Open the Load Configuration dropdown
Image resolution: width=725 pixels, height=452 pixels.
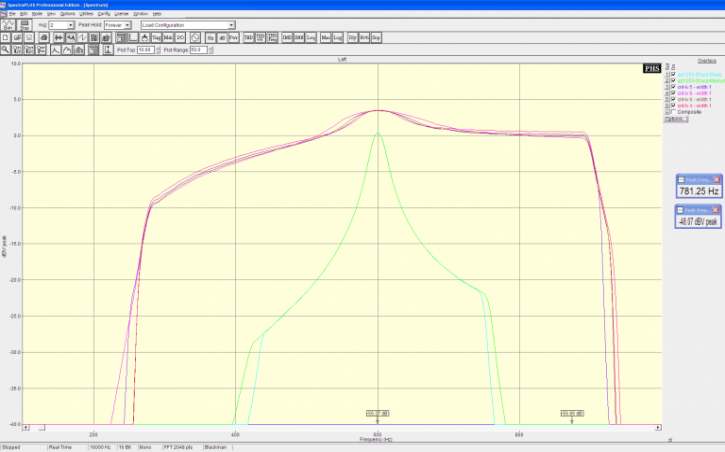click(231, 25)
